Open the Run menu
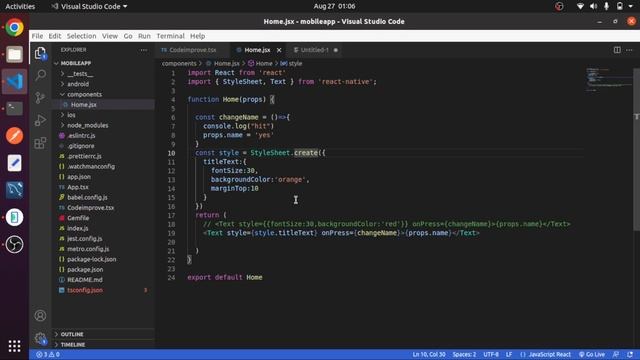The image size is (640, 360). pyautogui.click(x=144, y=36)
